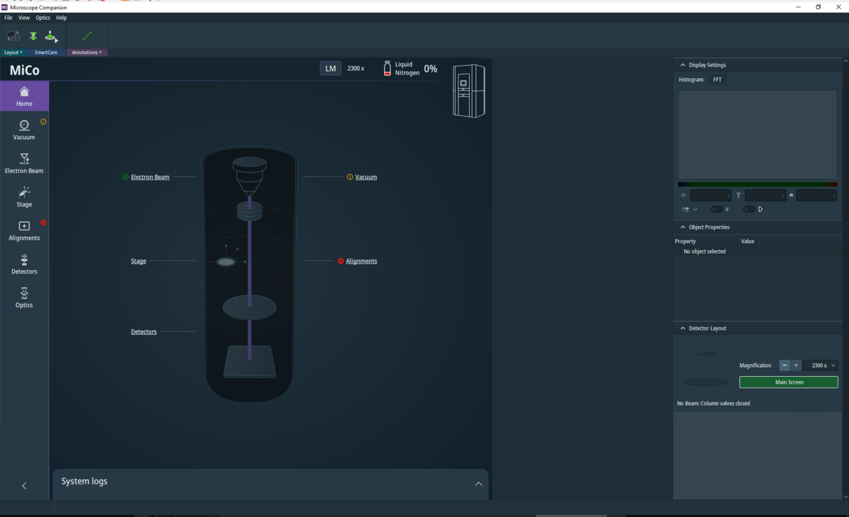Click the liquid nitrogen bottle icon
This screenshot has width=849, height=517.
point(387,68)
